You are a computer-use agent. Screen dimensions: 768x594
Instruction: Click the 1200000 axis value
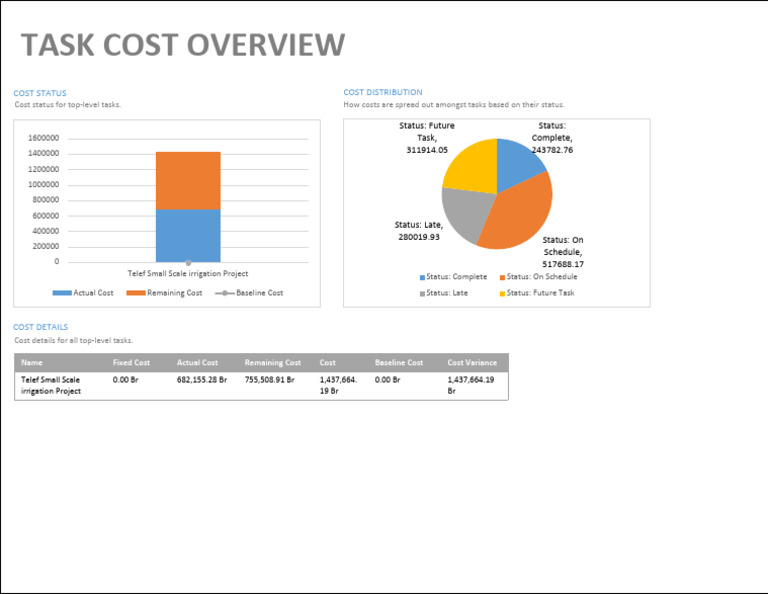tap(44, 169)
